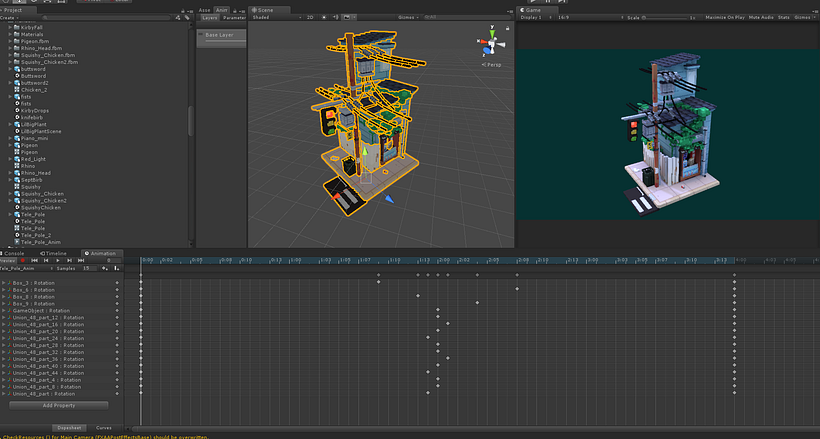Click the Search by Label tag icon

tap(187, 18)
